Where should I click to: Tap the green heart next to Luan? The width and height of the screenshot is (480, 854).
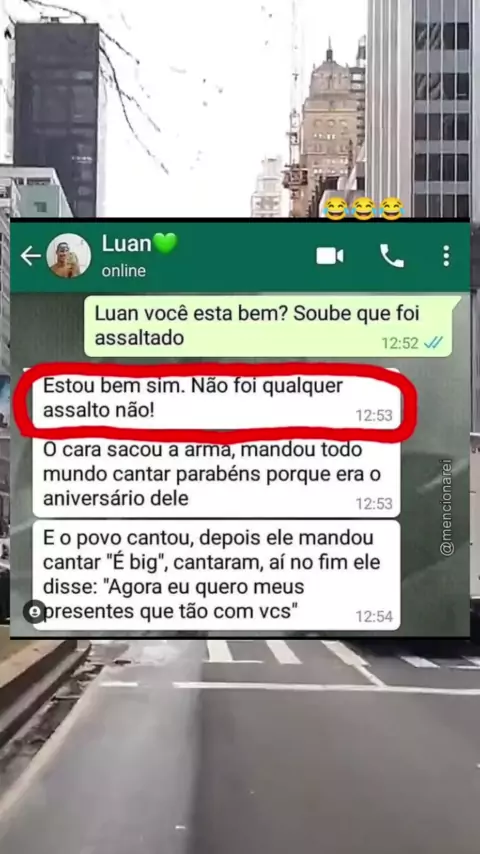point(165,243)
